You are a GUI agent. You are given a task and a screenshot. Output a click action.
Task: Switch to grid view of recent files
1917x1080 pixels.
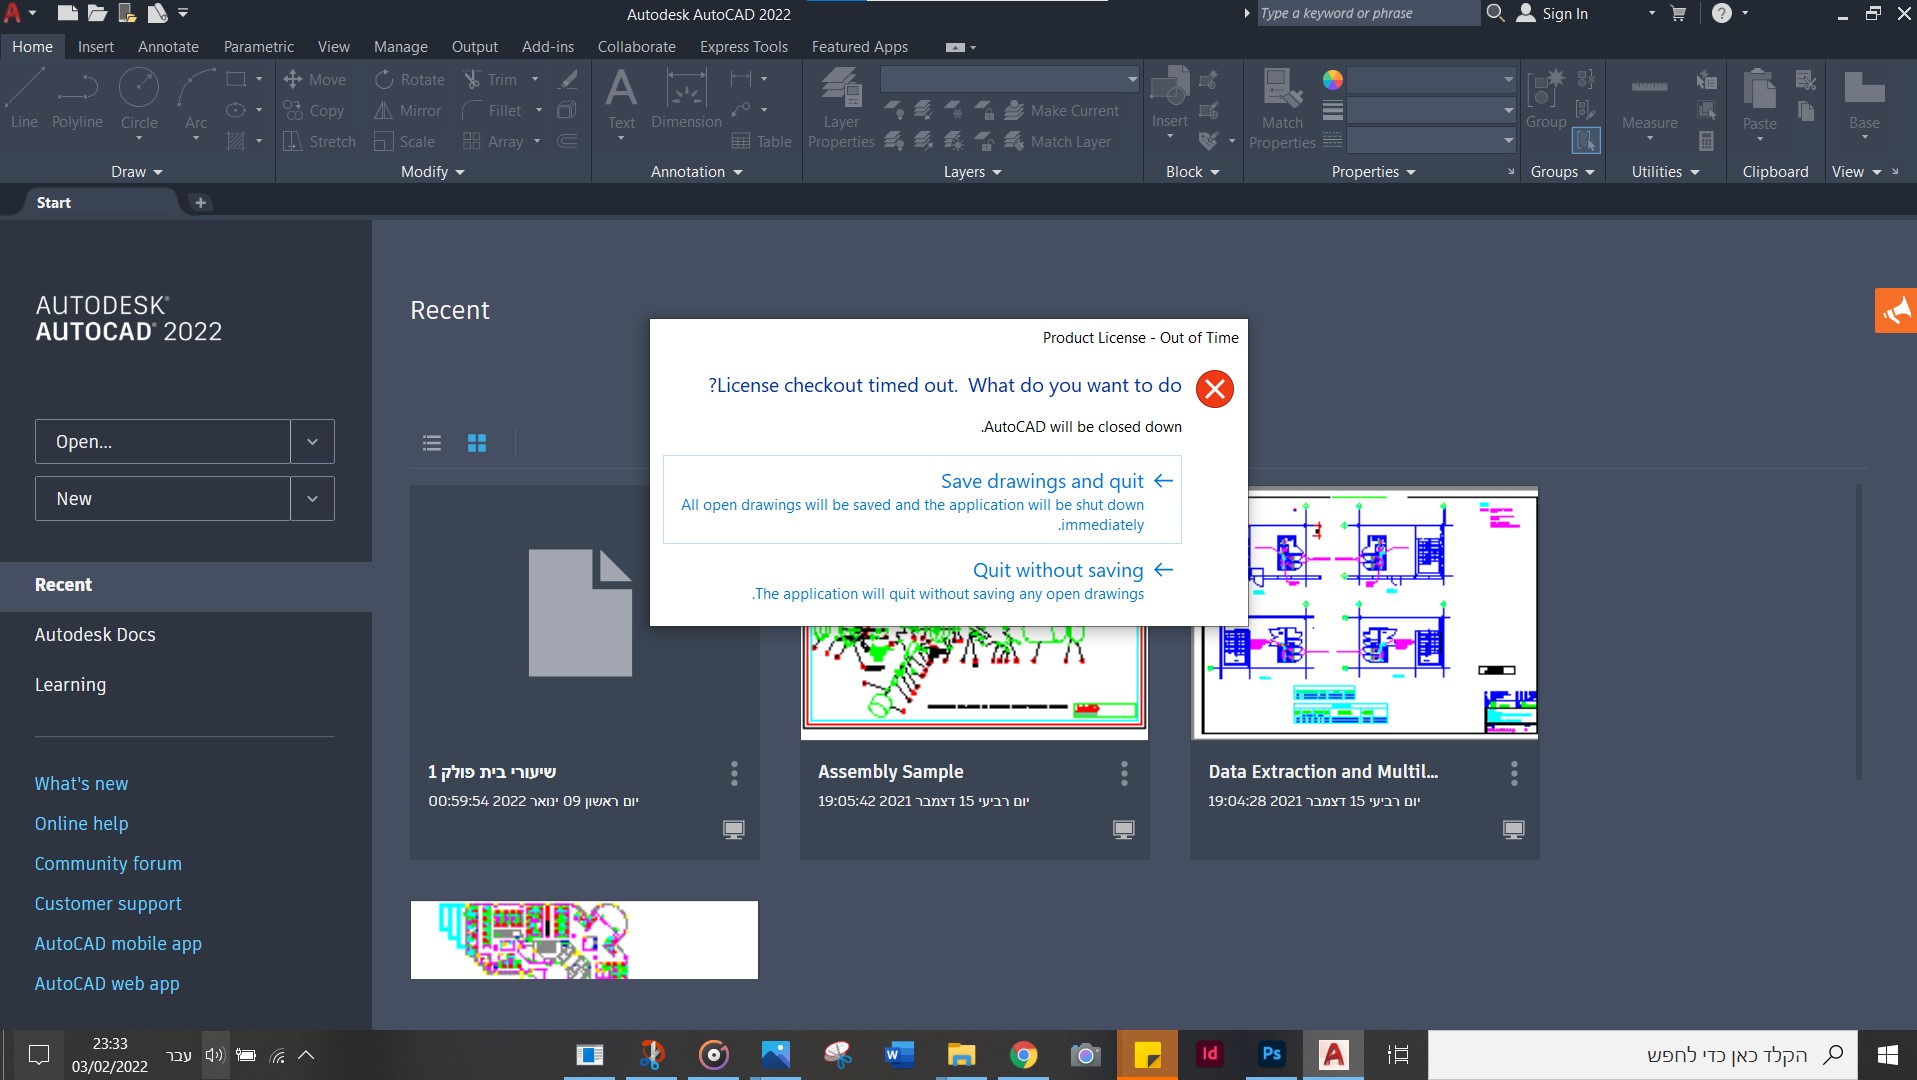477,442
